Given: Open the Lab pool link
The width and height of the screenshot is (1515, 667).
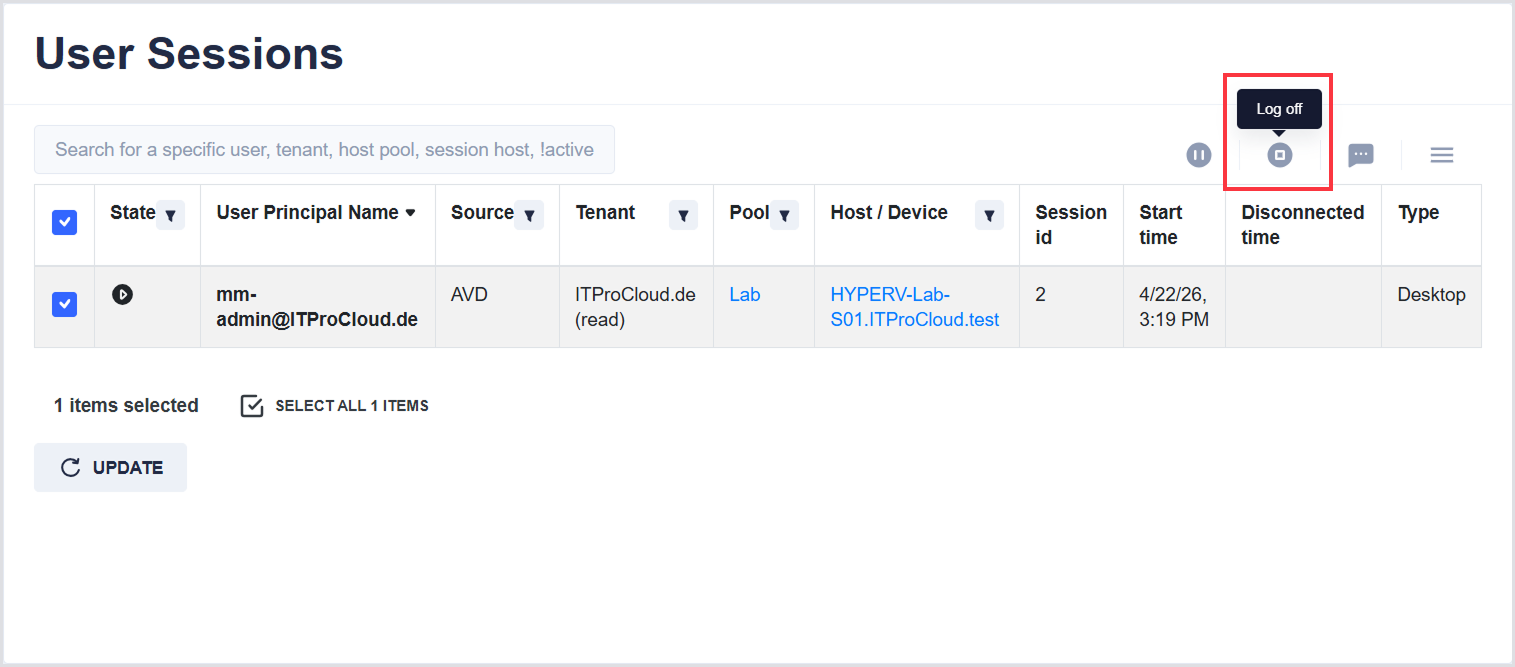Looking at the screenshot, I should (x=745, y=294).
